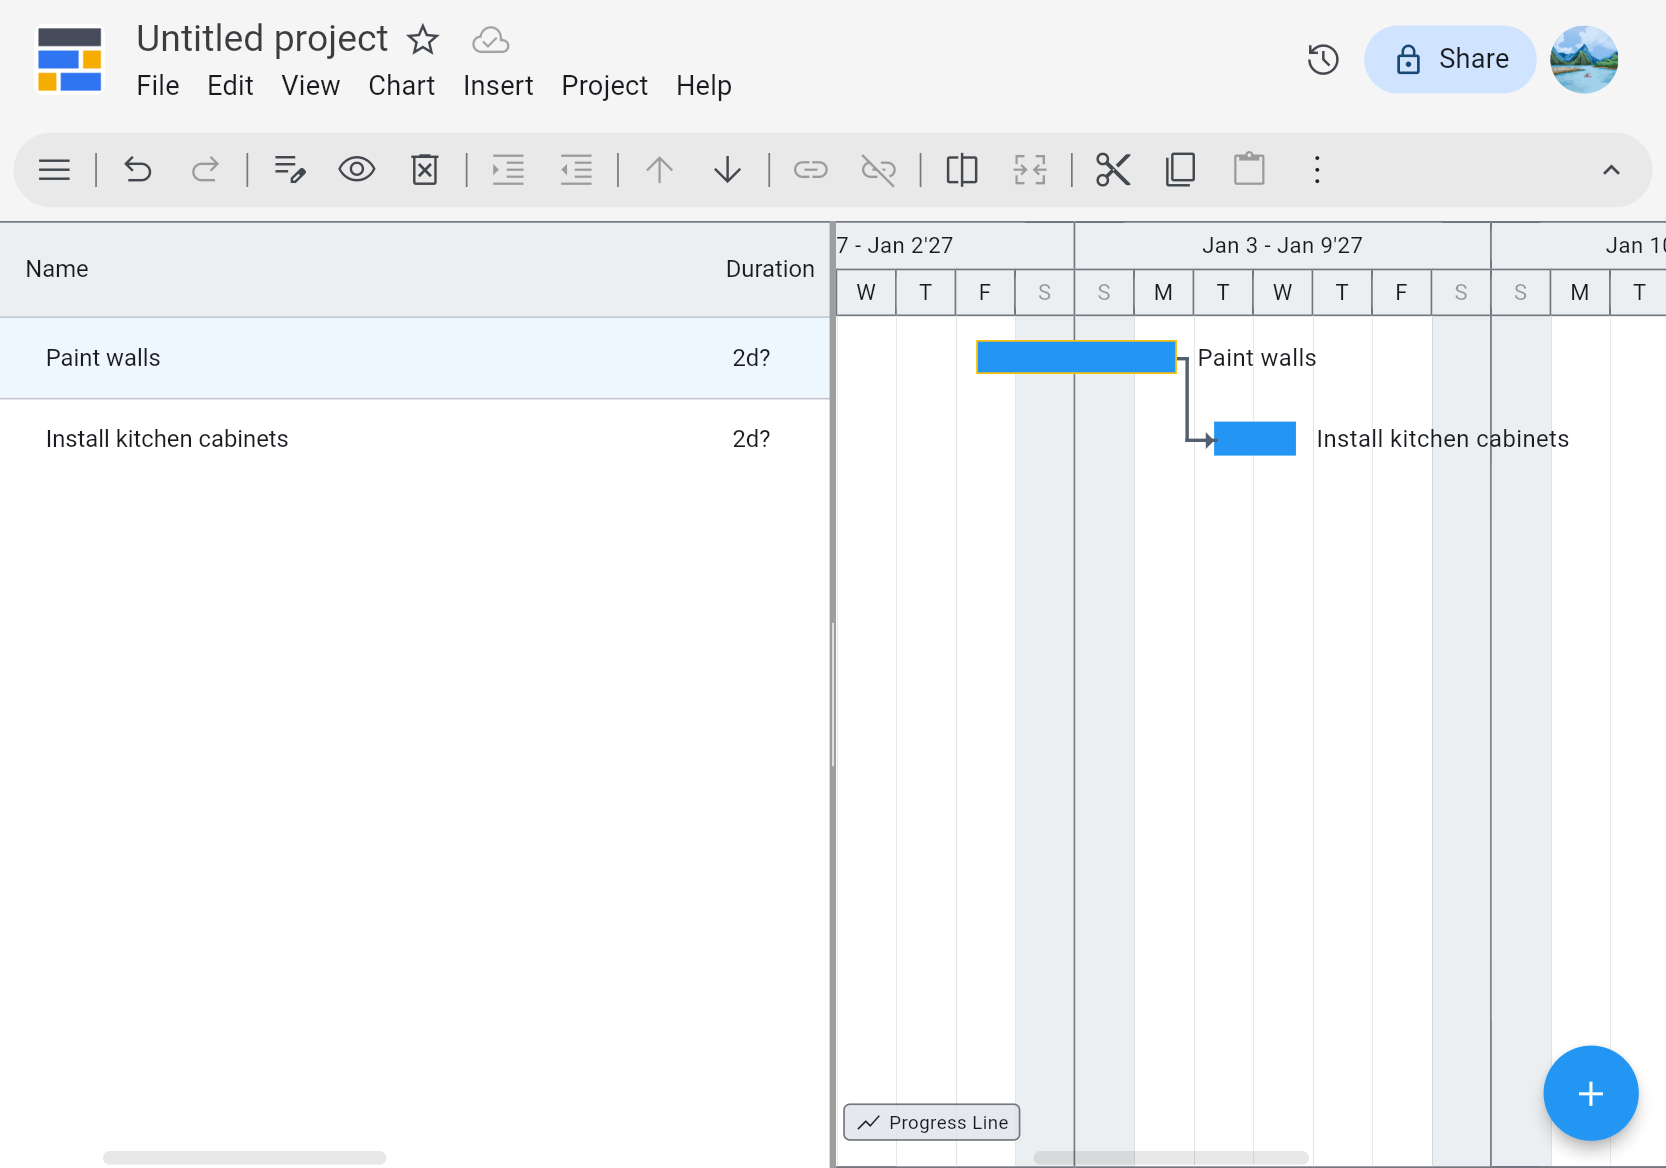Open version history
The width and height of the screenshot is (1666, 1168).
1323,59
